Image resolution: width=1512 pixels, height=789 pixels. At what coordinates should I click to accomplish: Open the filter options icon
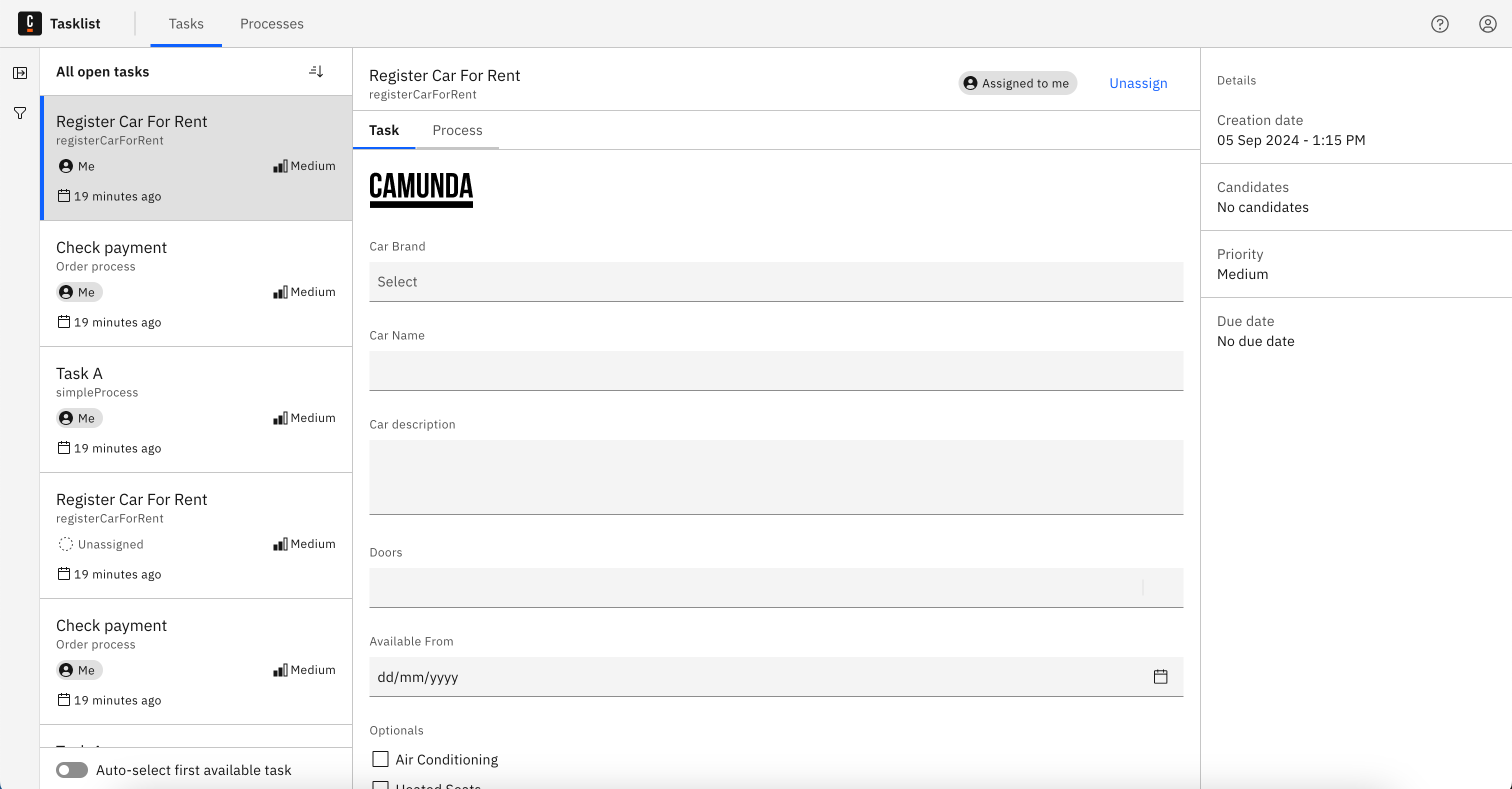19,113
